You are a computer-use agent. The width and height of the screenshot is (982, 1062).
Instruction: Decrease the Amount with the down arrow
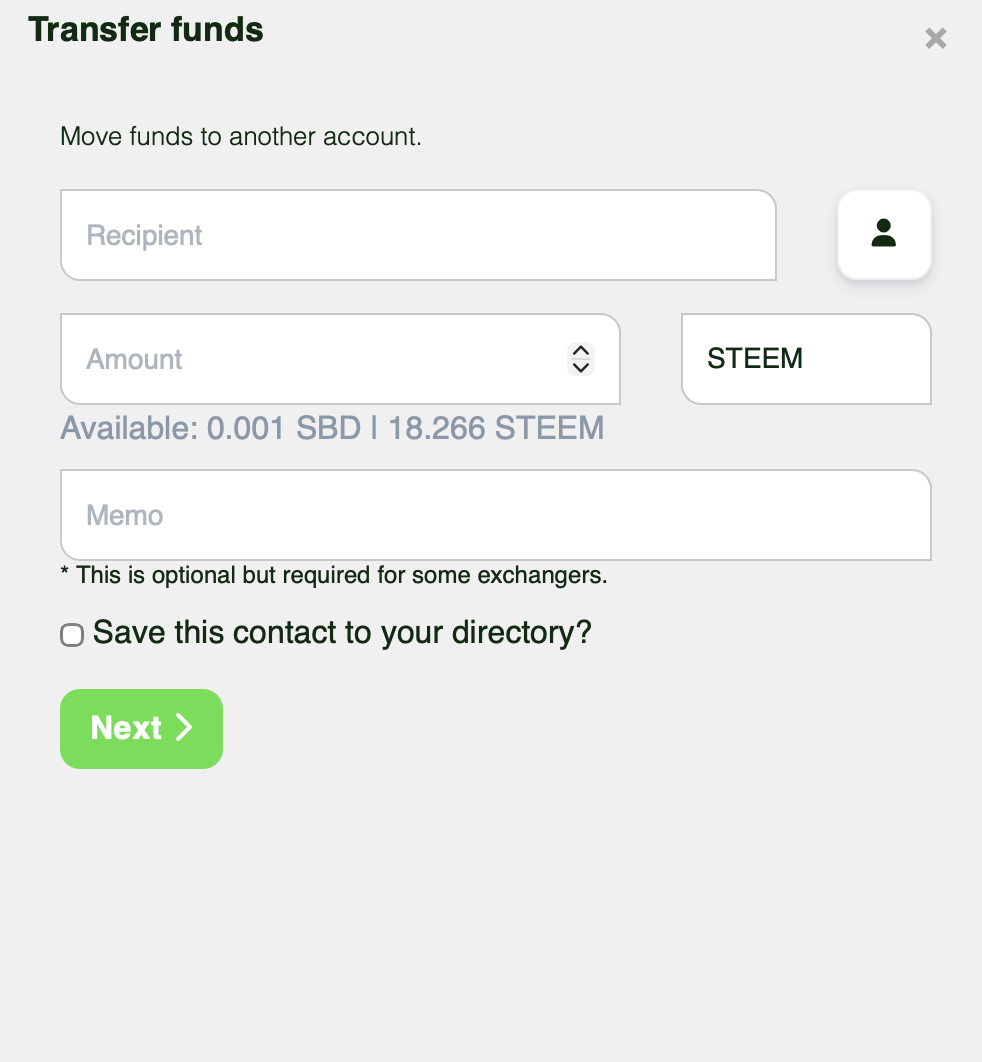[580, 367]
